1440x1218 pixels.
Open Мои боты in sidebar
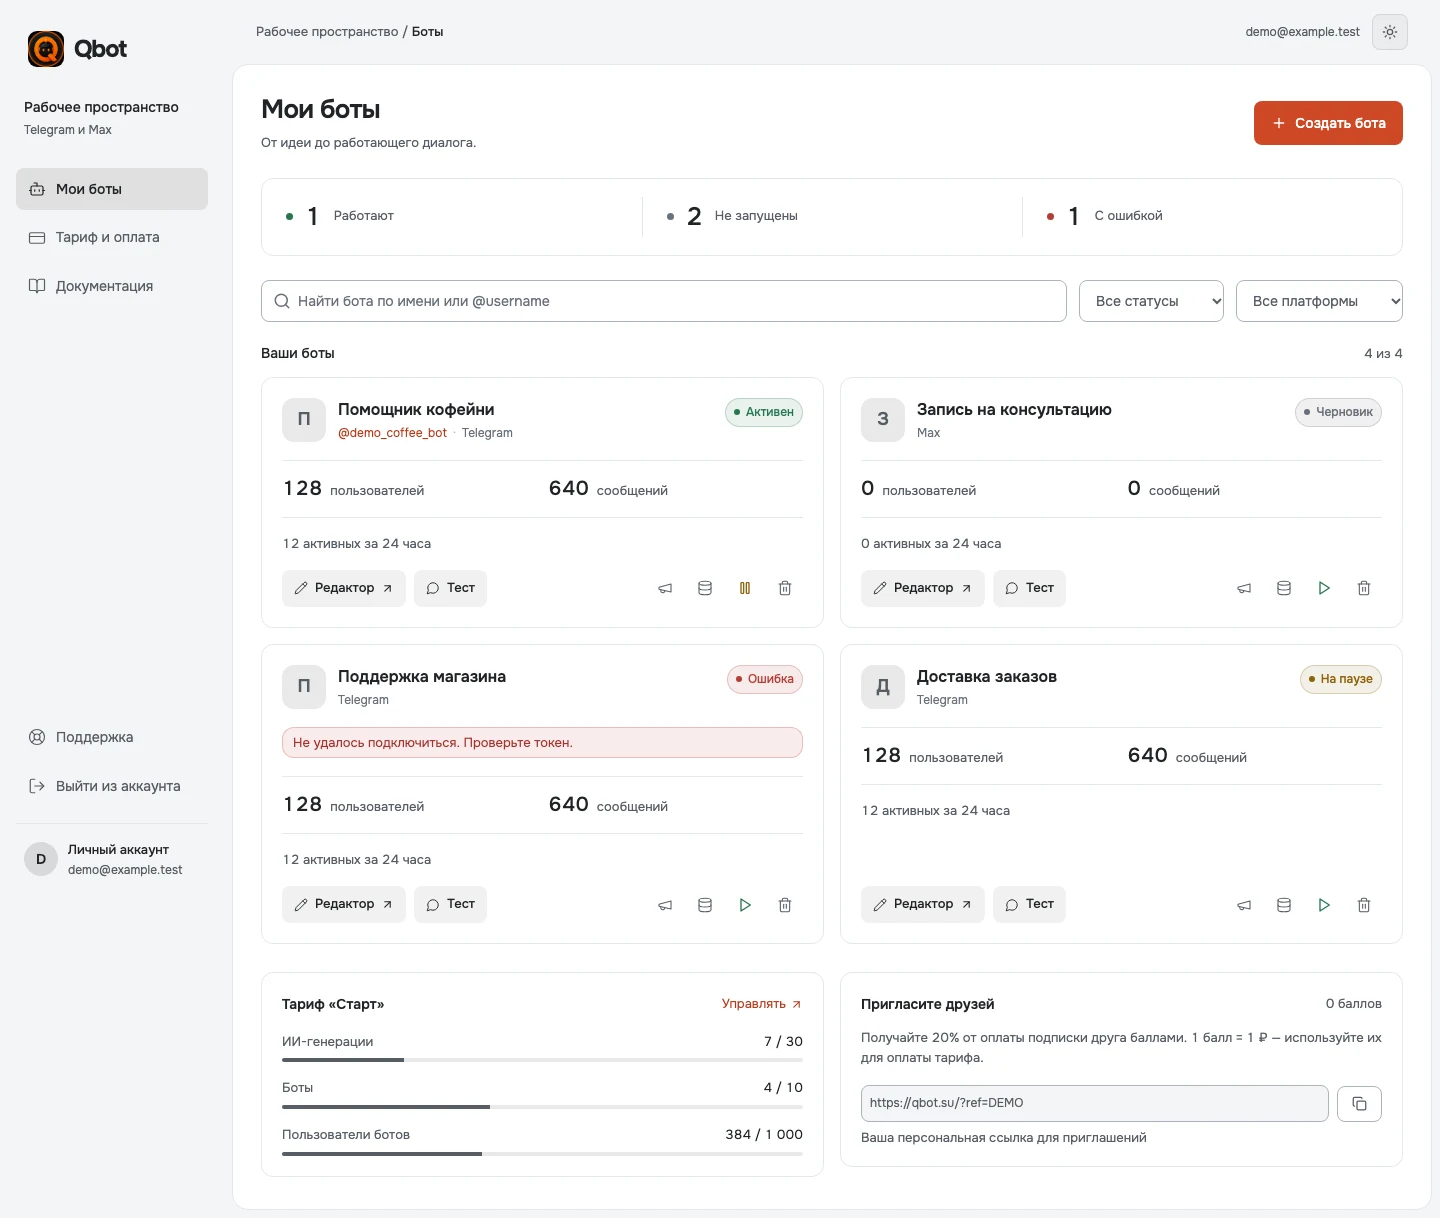tap(112, 189)
